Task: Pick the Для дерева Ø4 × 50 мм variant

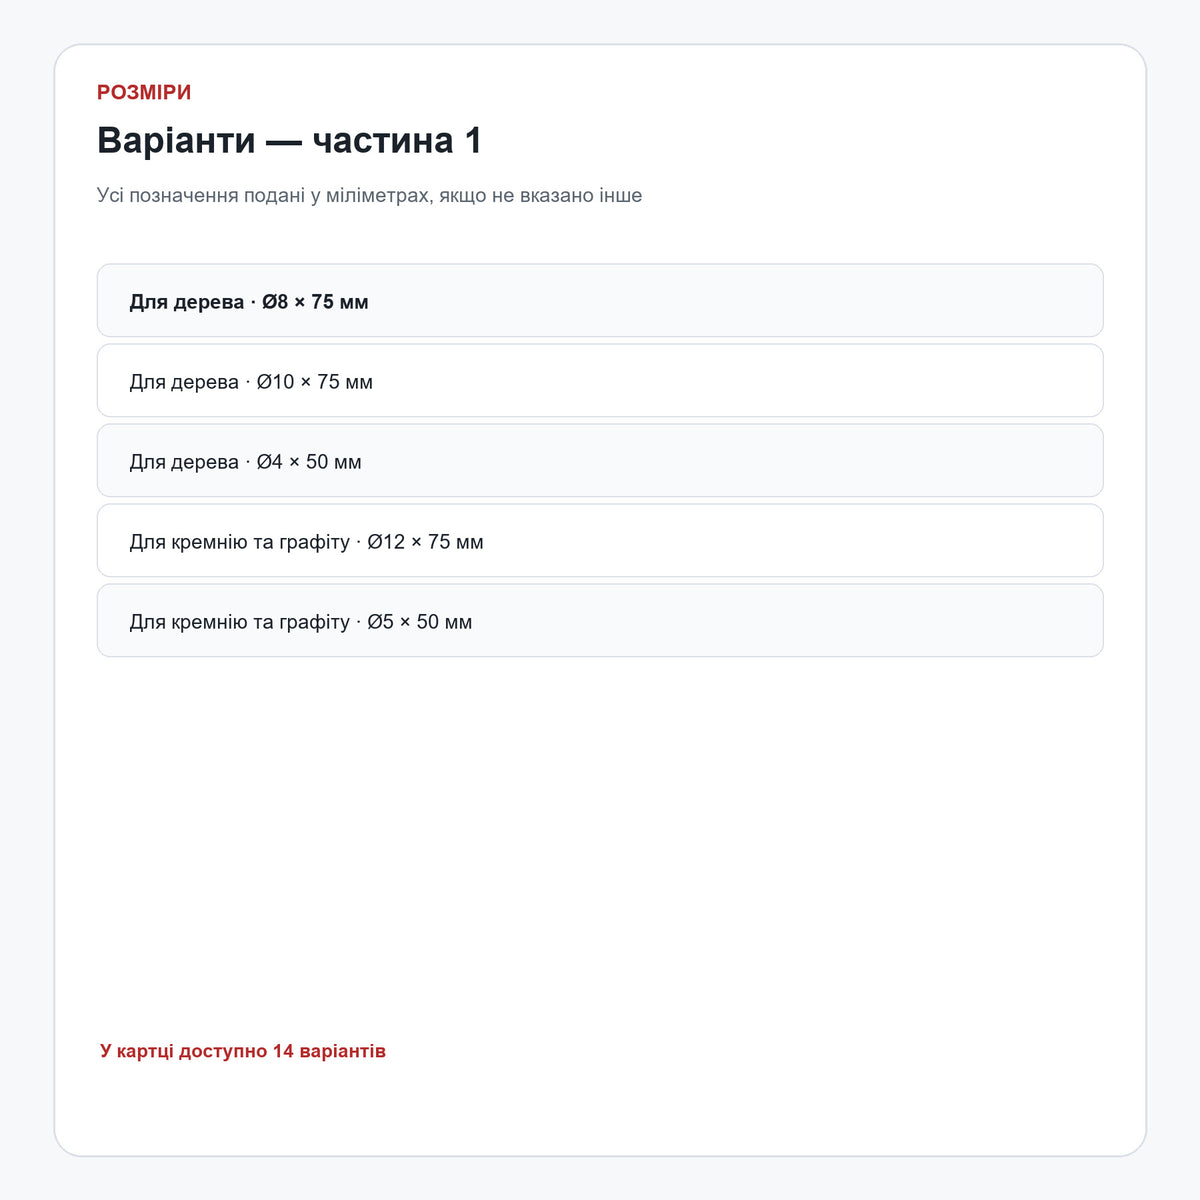Action: pyautogui.click(x=600, y=460)
